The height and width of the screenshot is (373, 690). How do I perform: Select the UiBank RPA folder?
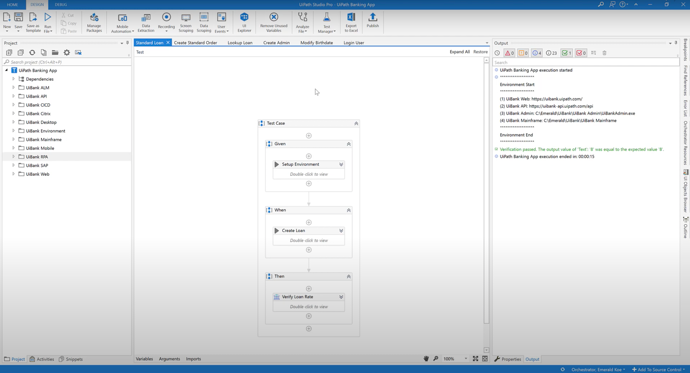tap(37, 157)
